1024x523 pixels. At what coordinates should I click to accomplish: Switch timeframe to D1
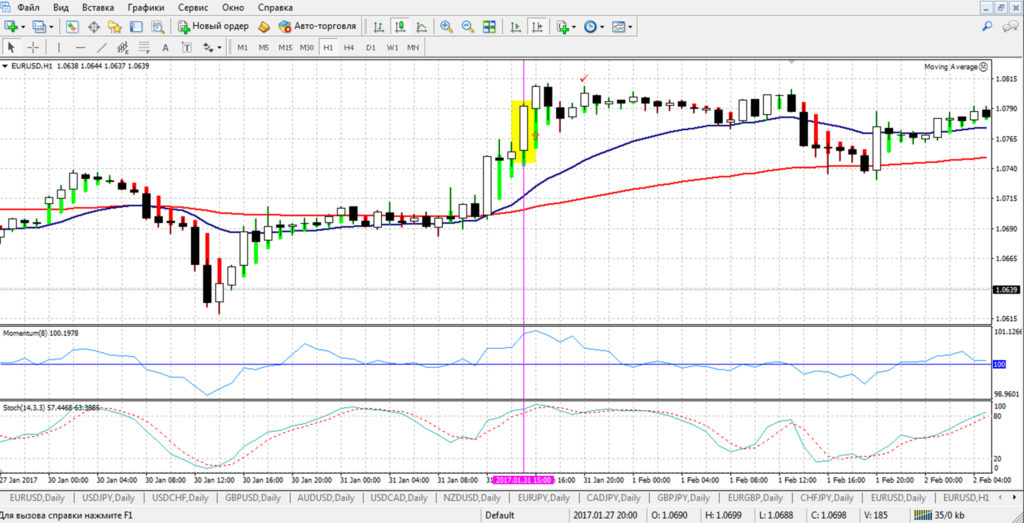coord(370,48)
